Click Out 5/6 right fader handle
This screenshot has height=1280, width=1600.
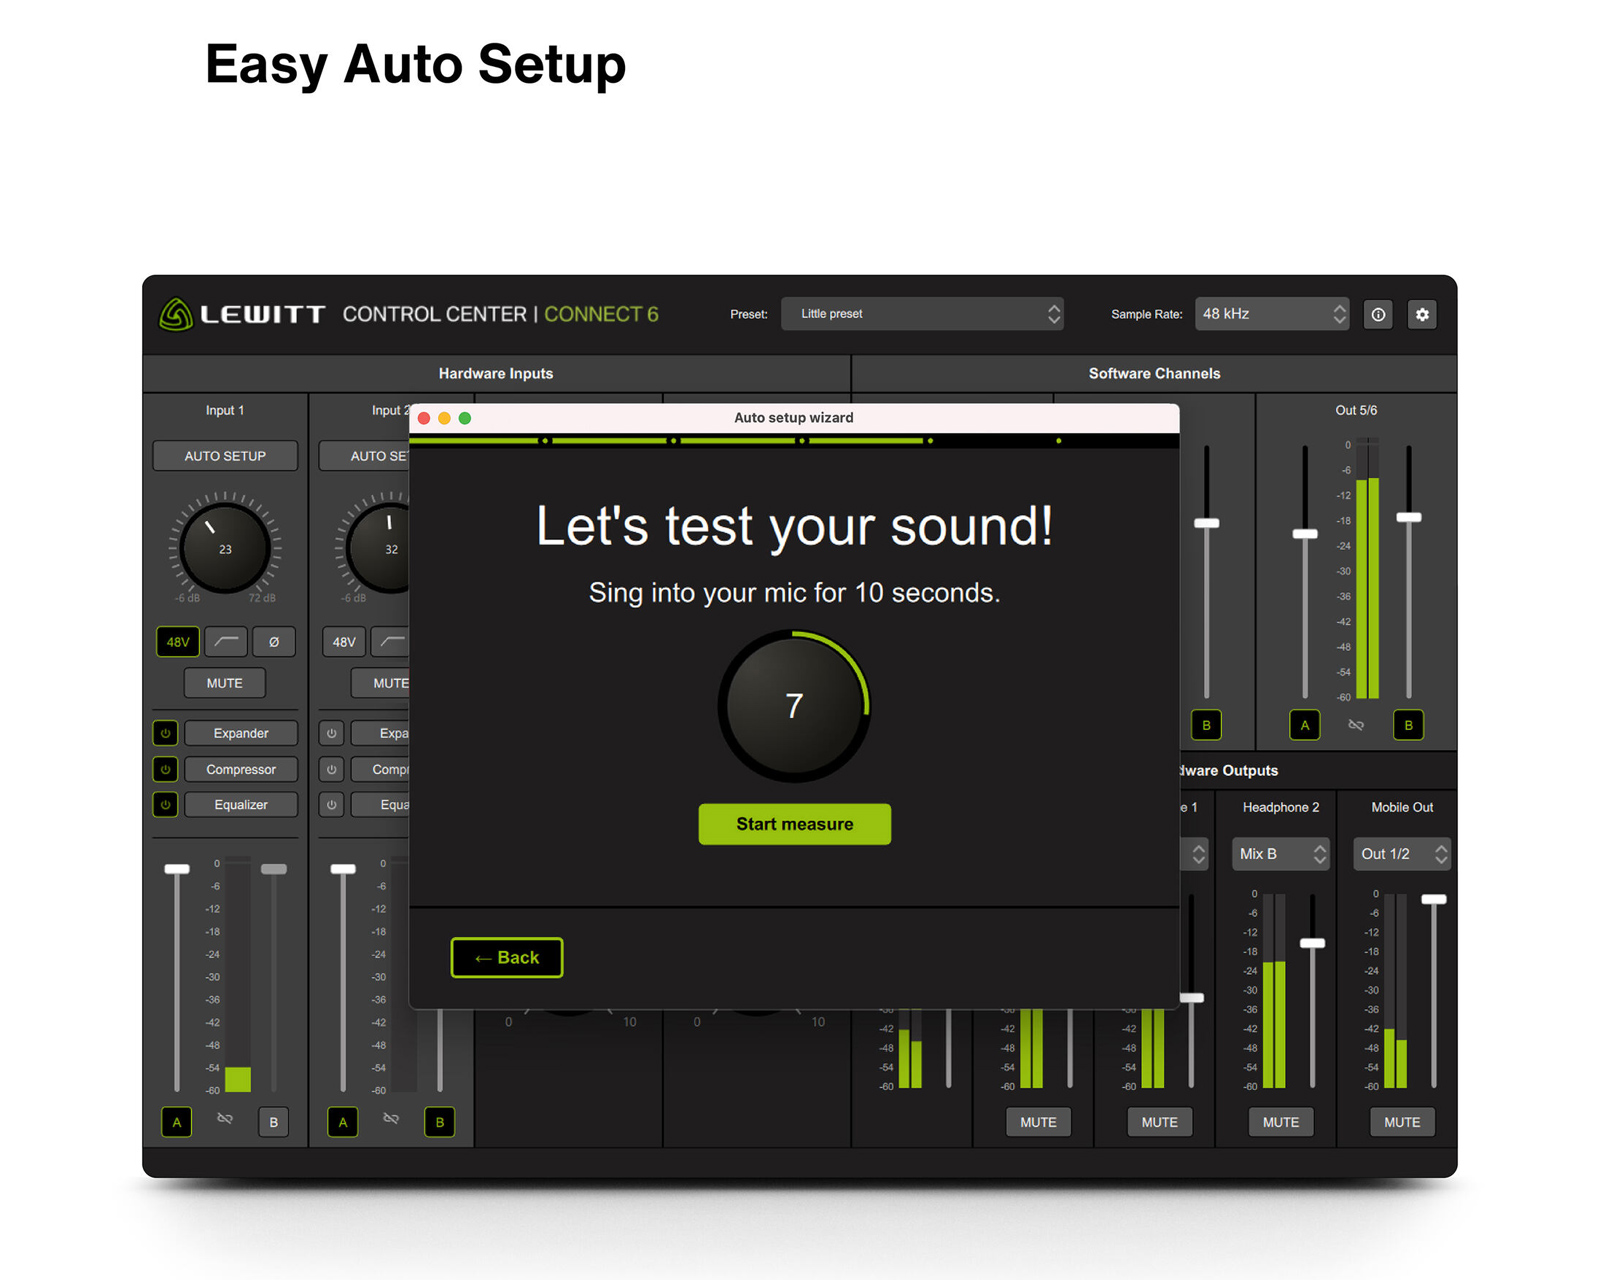point(1409,517)
